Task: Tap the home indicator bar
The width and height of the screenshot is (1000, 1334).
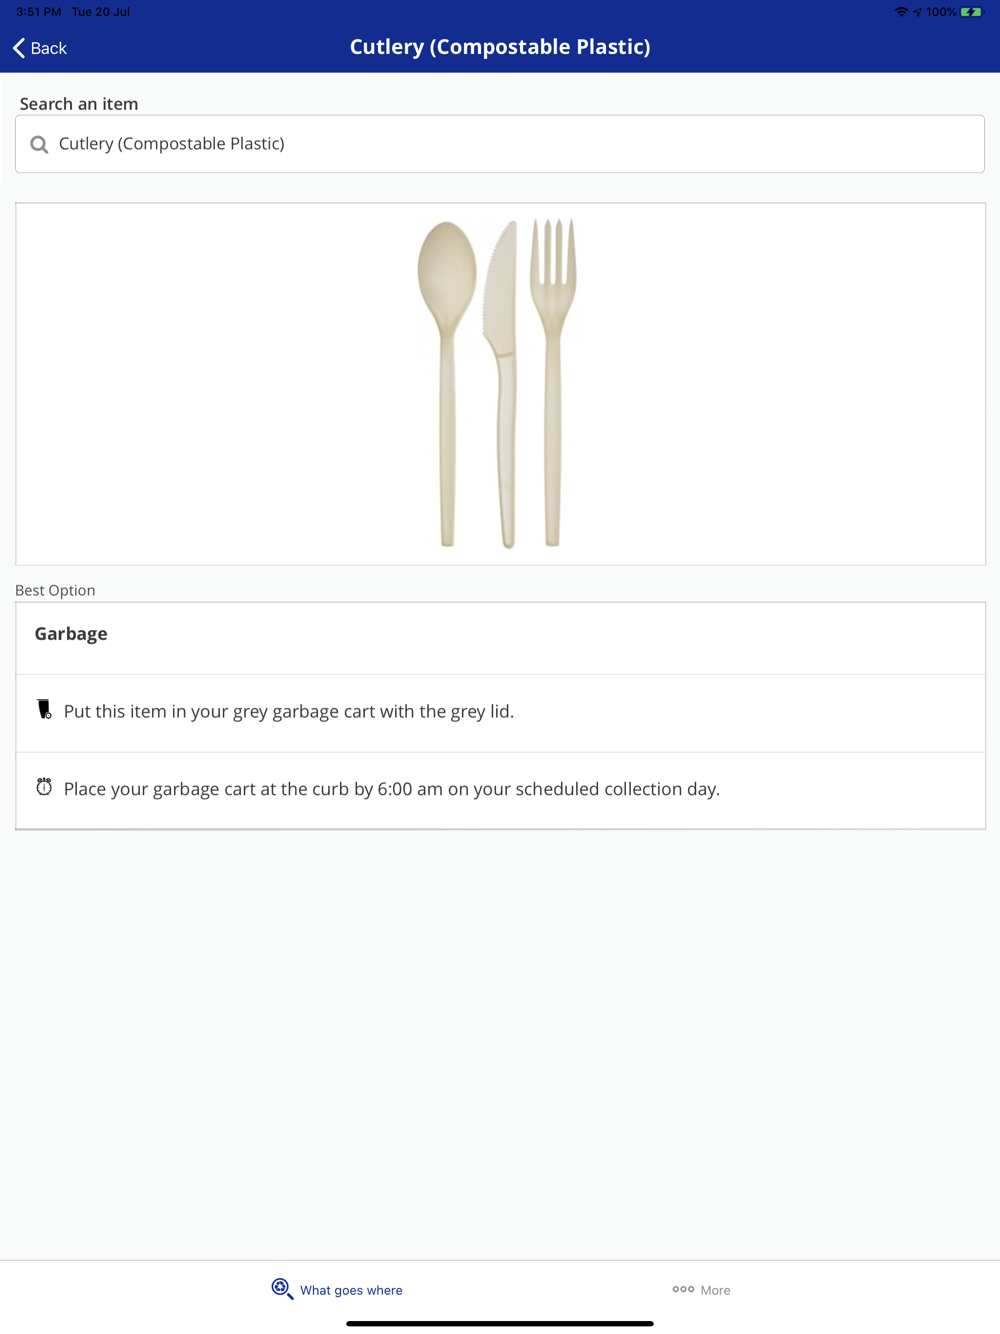Action: pos(500,1323)
